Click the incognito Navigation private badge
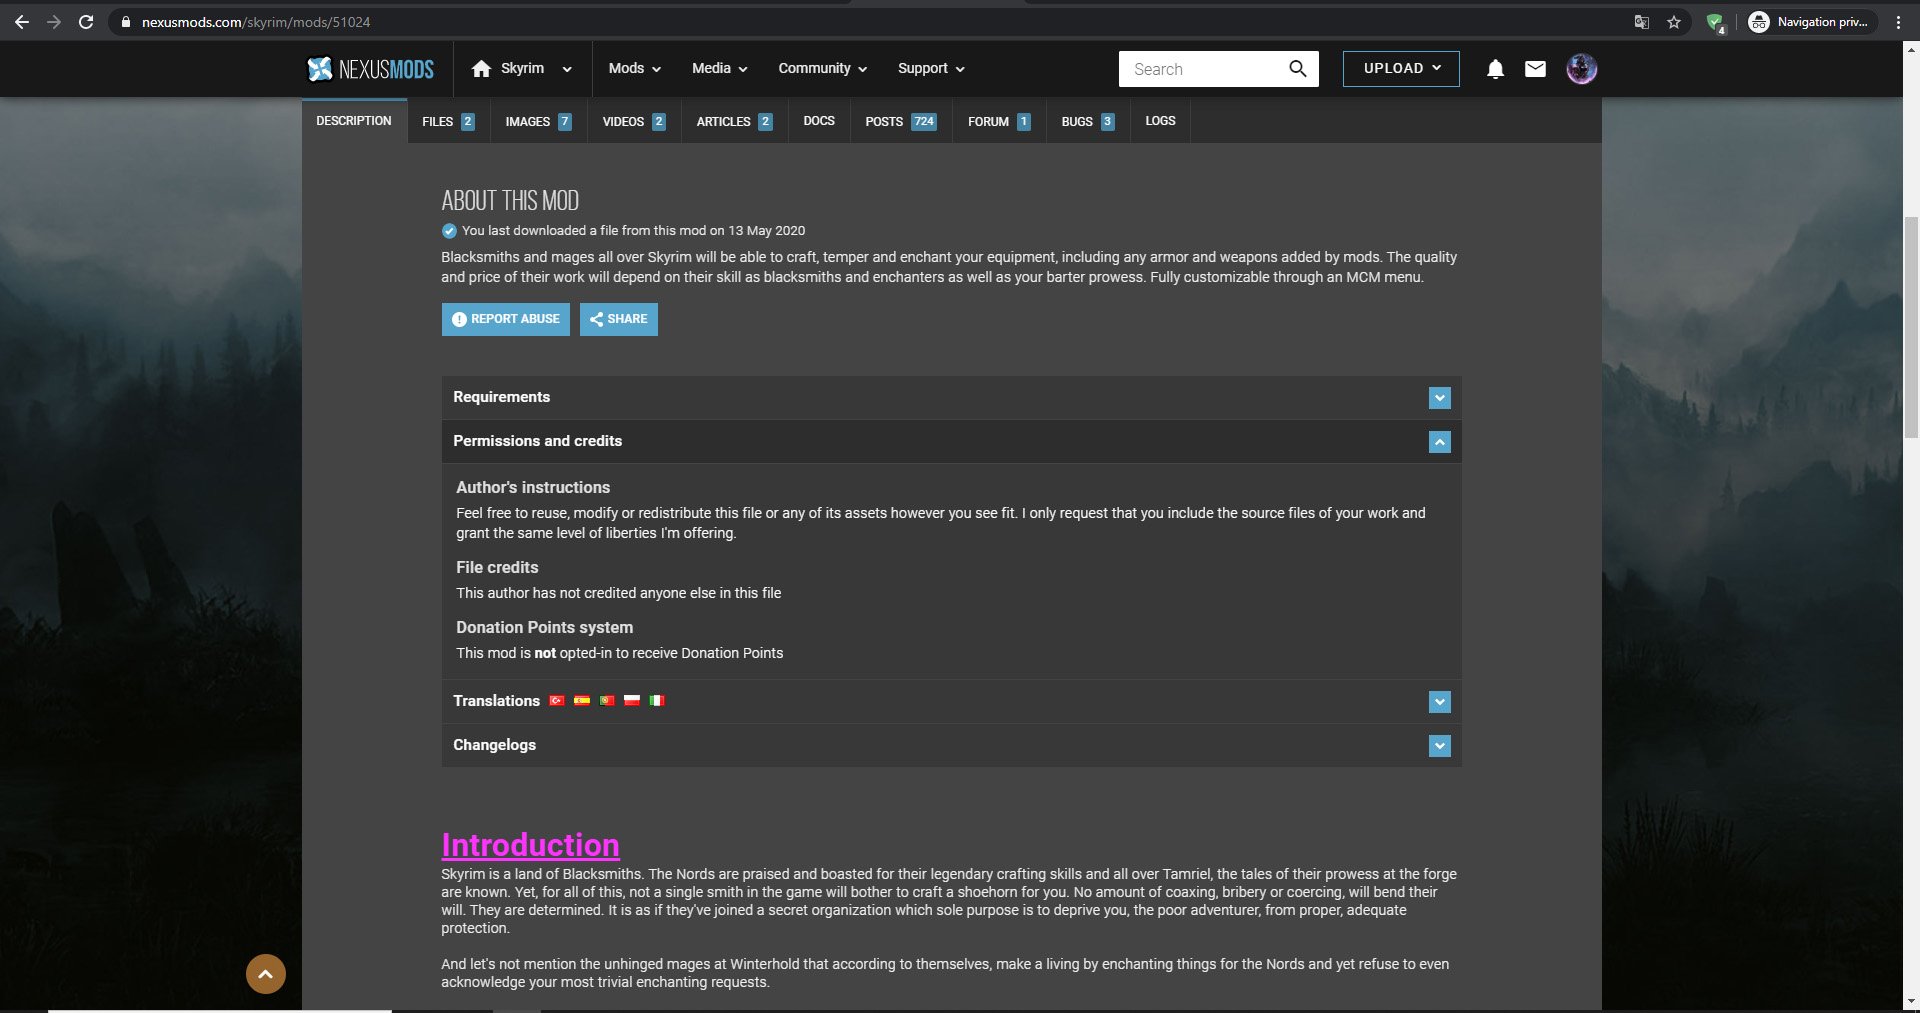 tap(1812, 22)
